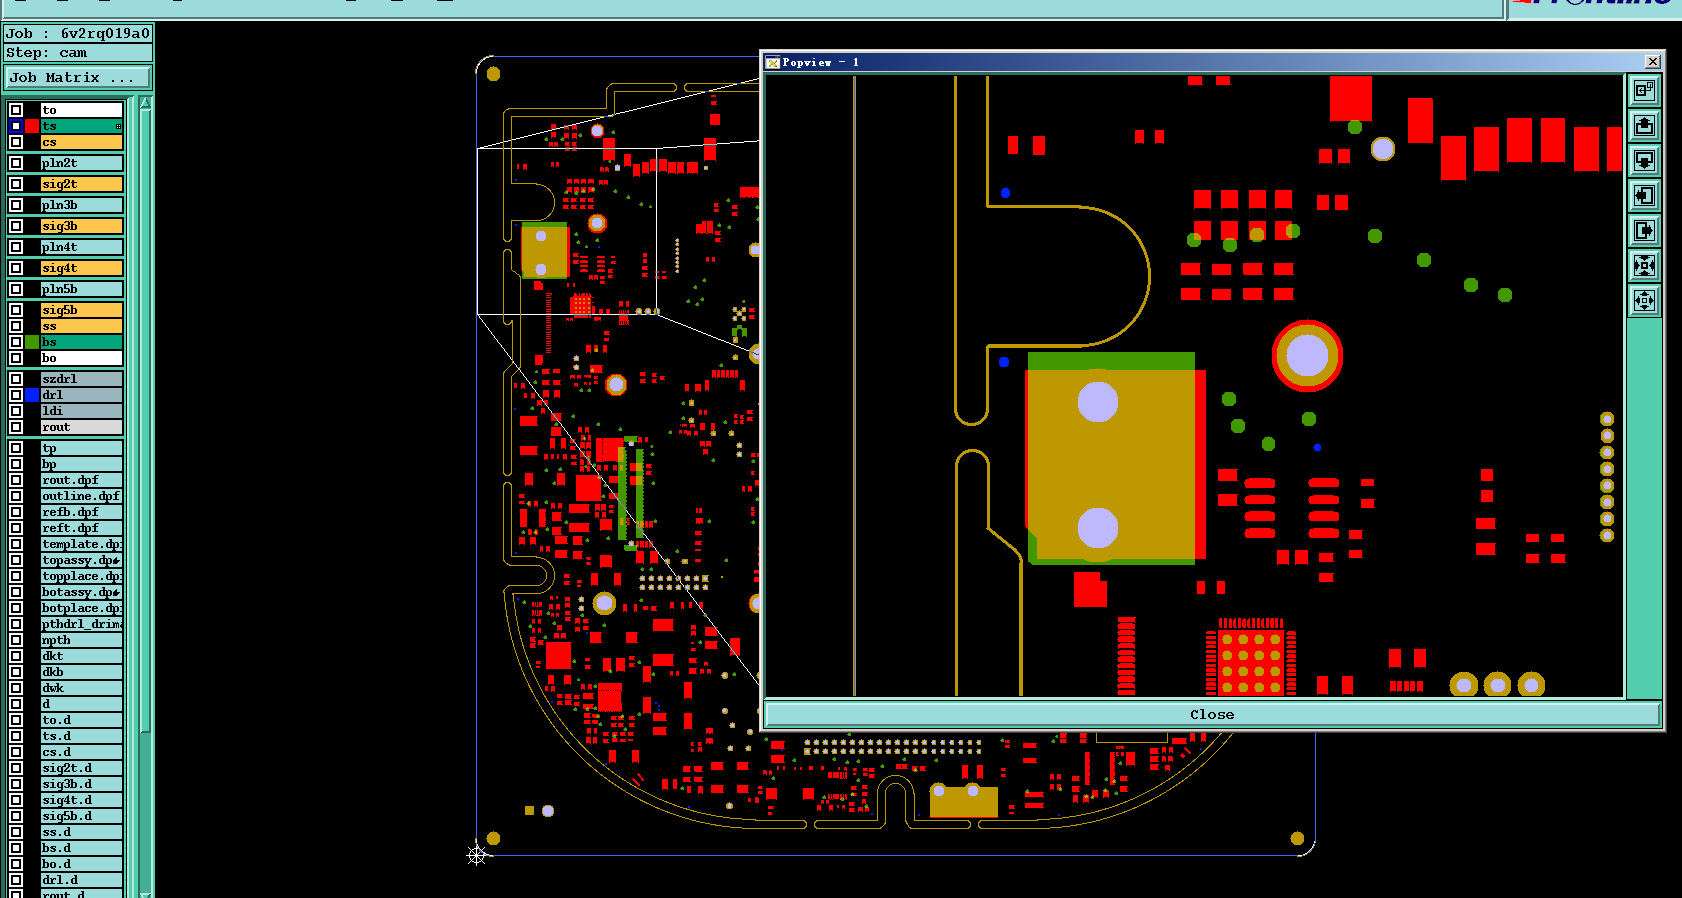Select the bp layer row
1682x898 pixels.
coord(81,464)
